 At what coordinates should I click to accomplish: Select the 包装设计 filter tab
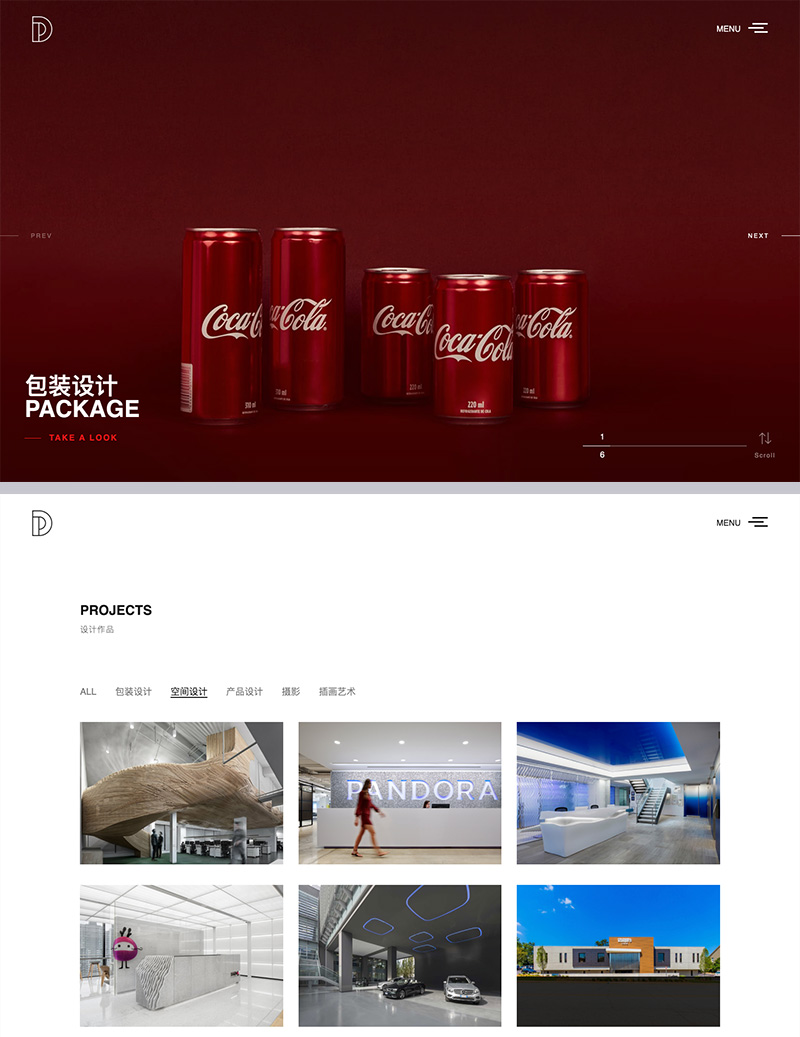point(134,692)
